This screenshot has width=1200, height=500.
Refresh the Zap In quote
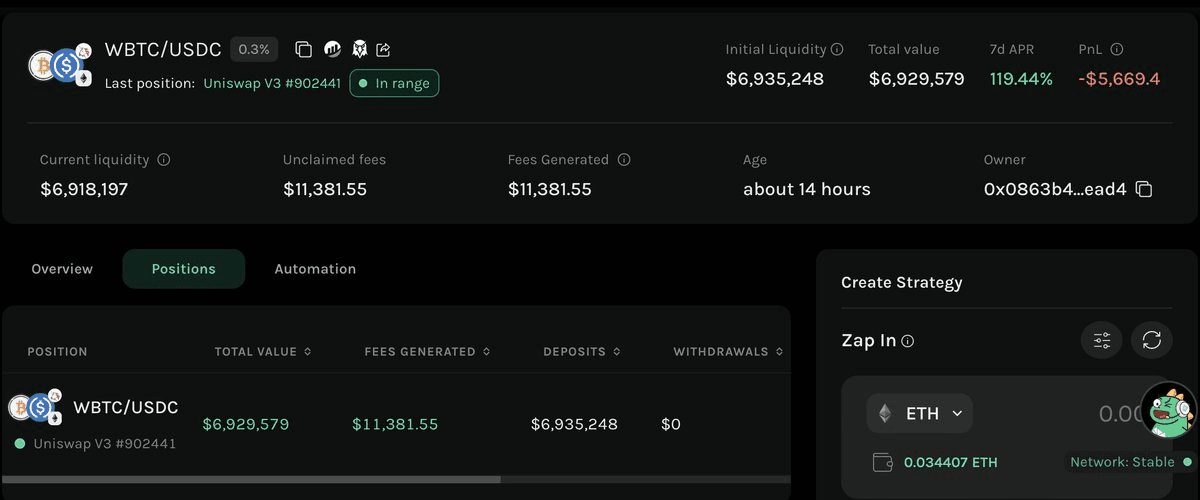[1151, 340]
